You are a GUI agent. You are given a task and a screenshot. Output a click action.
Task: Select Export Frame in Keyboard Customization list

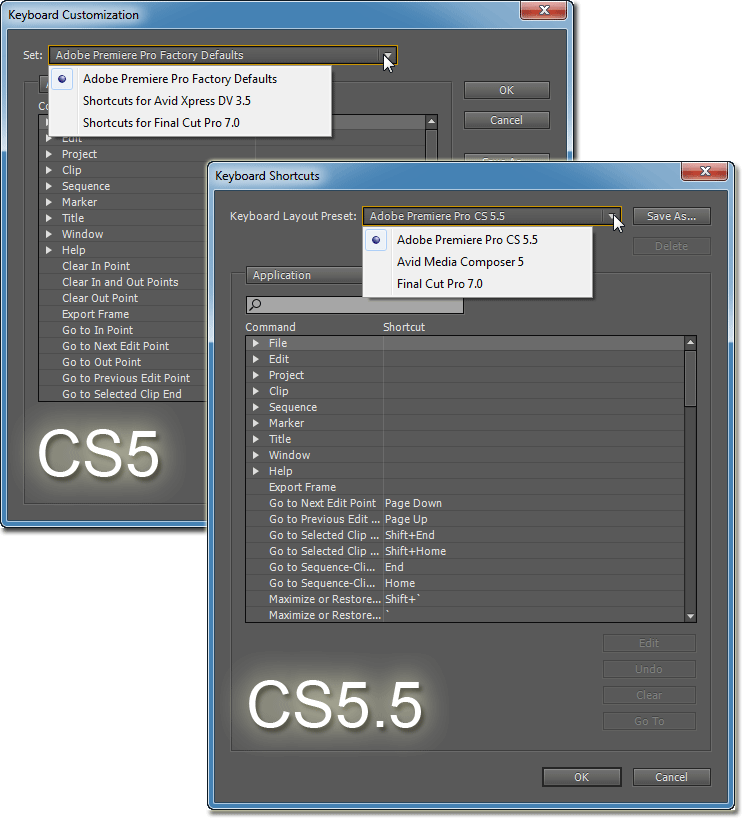click(95, 314)
